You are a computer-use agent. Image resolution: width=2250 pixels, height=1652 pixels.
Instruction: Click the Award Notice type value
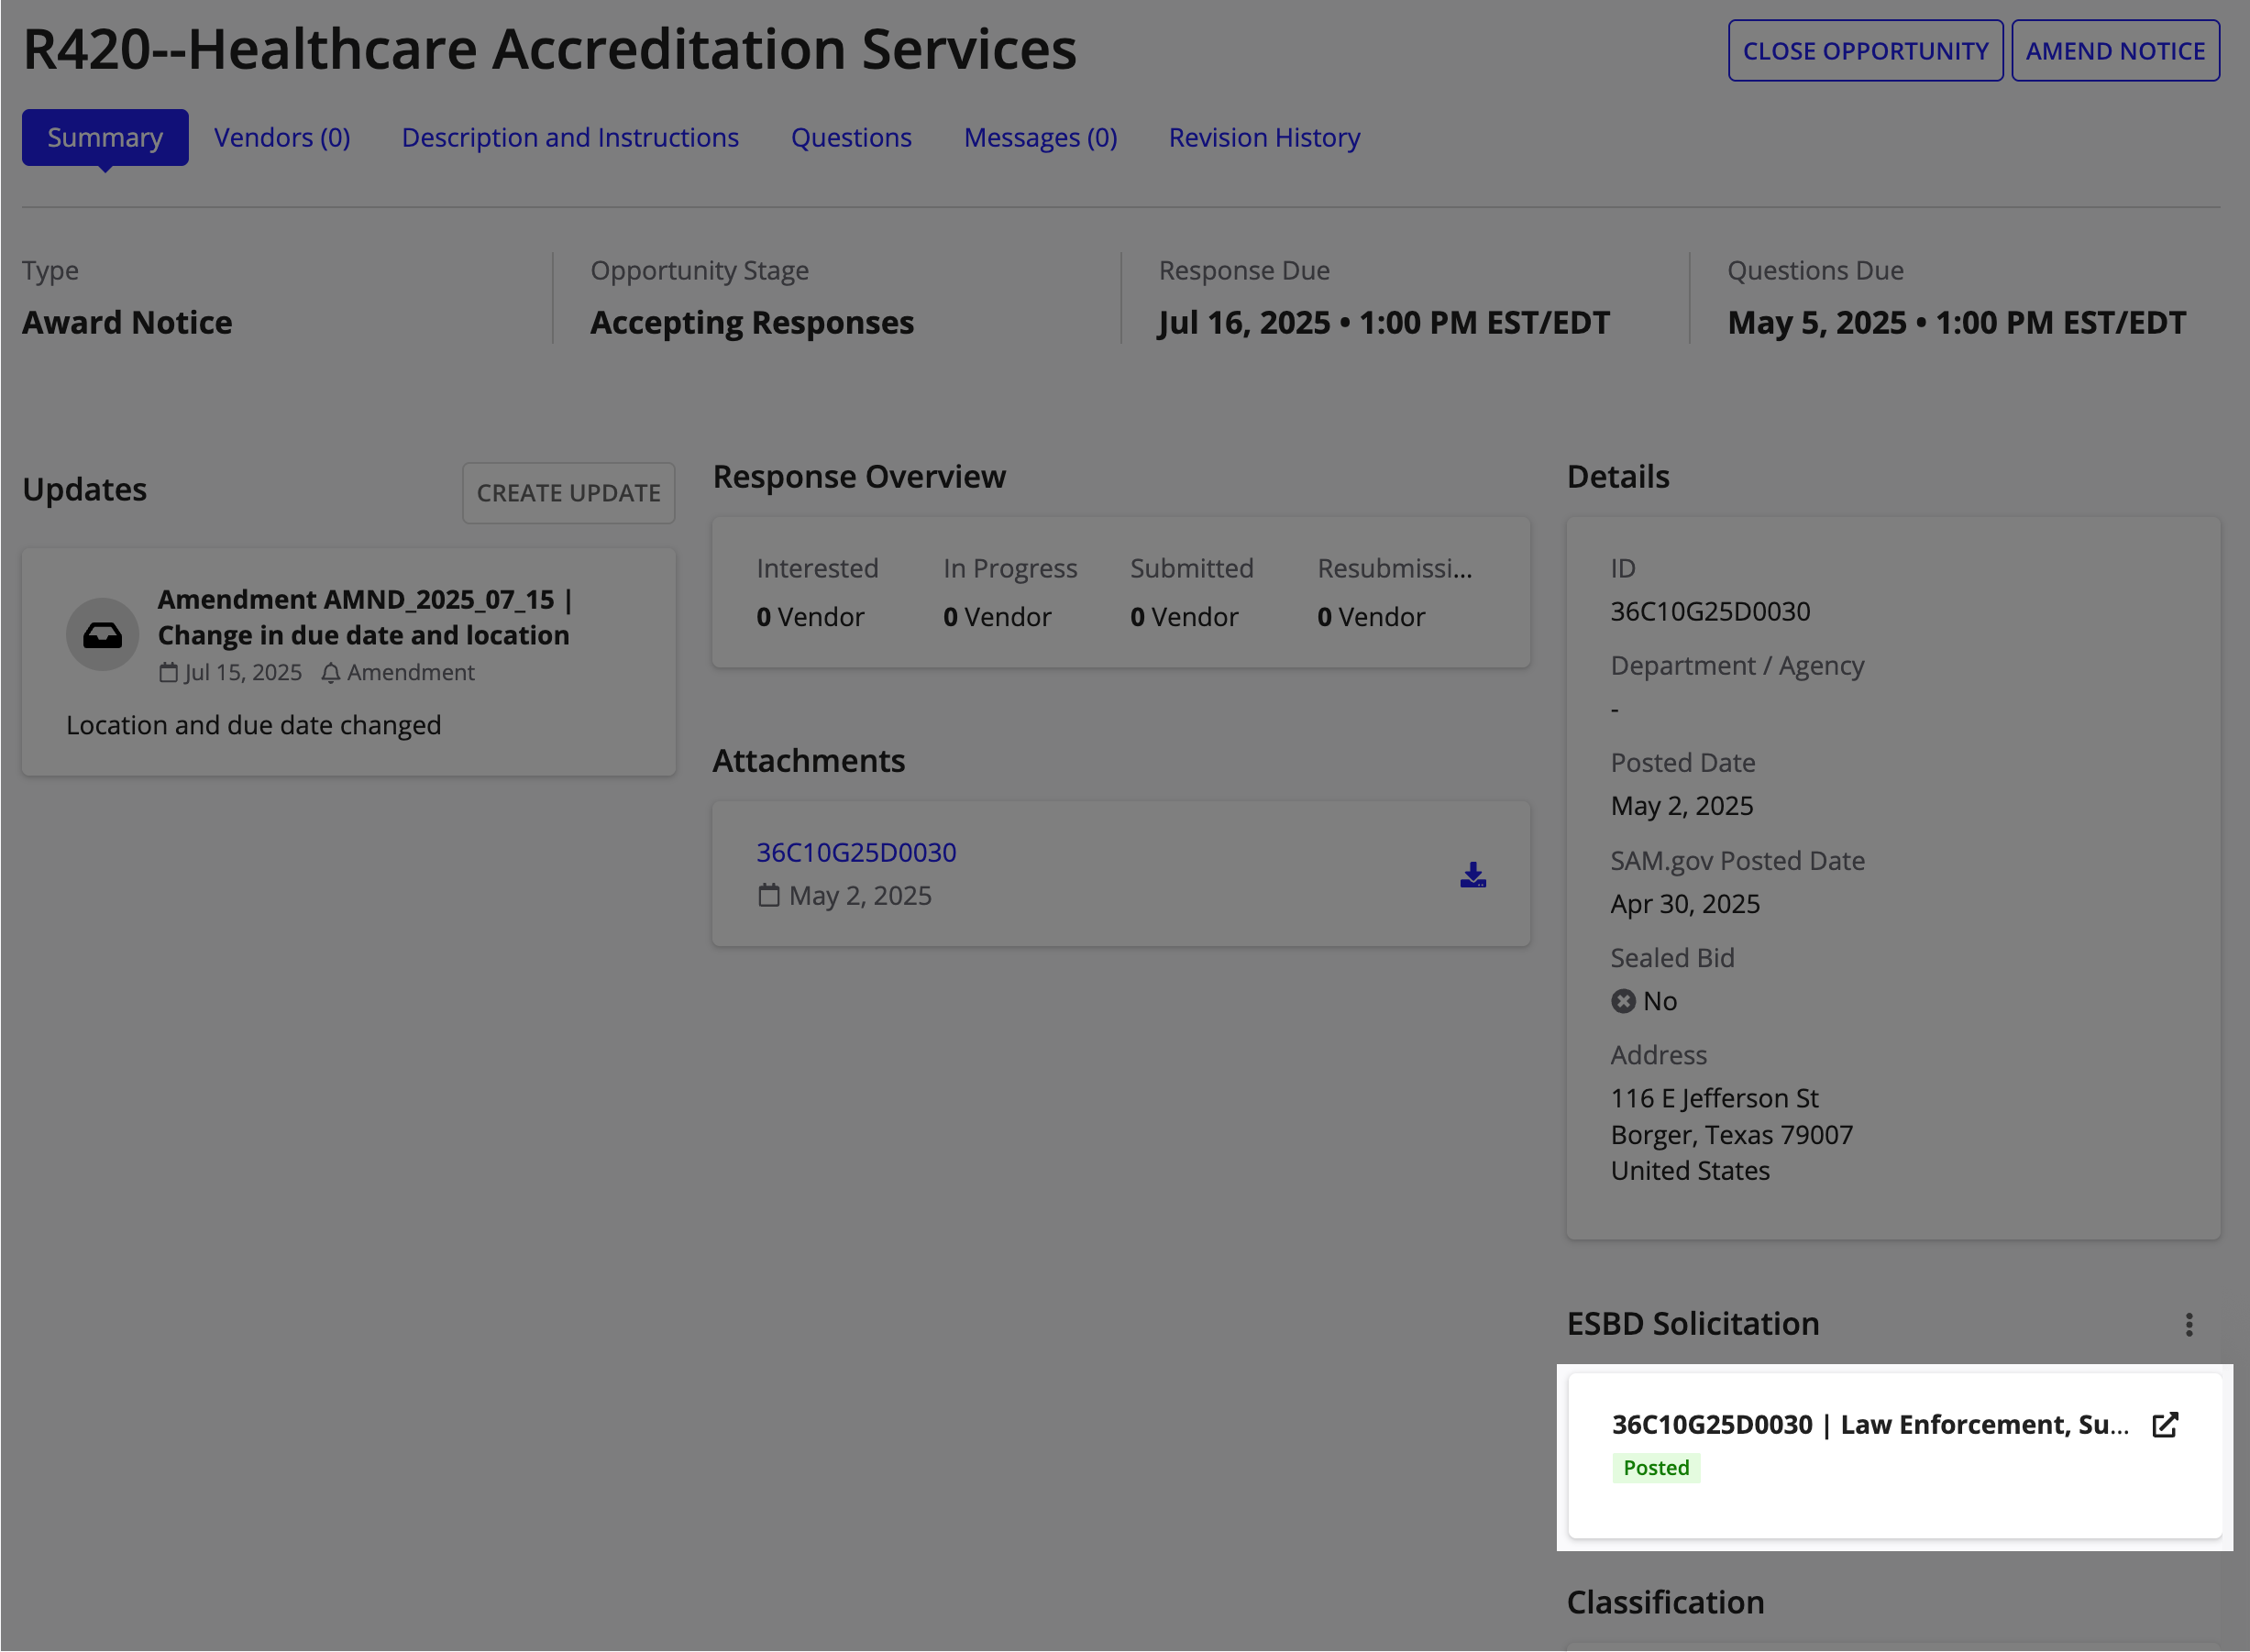point(127,323)
